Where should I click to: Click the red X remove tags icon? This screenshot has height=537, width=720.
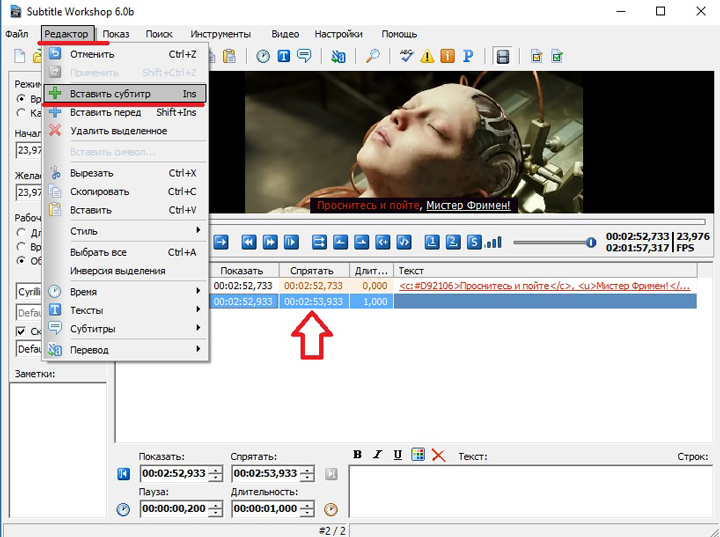click(437, 455)
